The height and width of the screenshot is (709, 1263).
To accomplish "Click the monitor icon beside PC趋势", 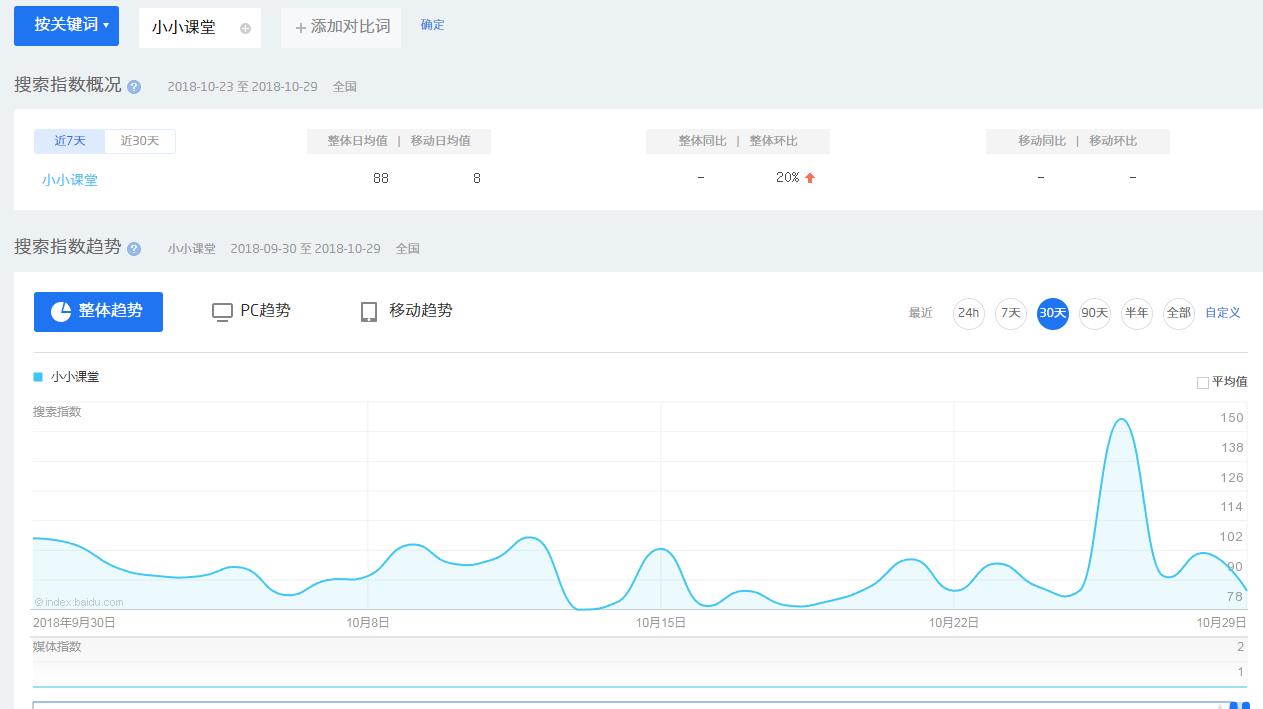I will (x=221, y=311).
